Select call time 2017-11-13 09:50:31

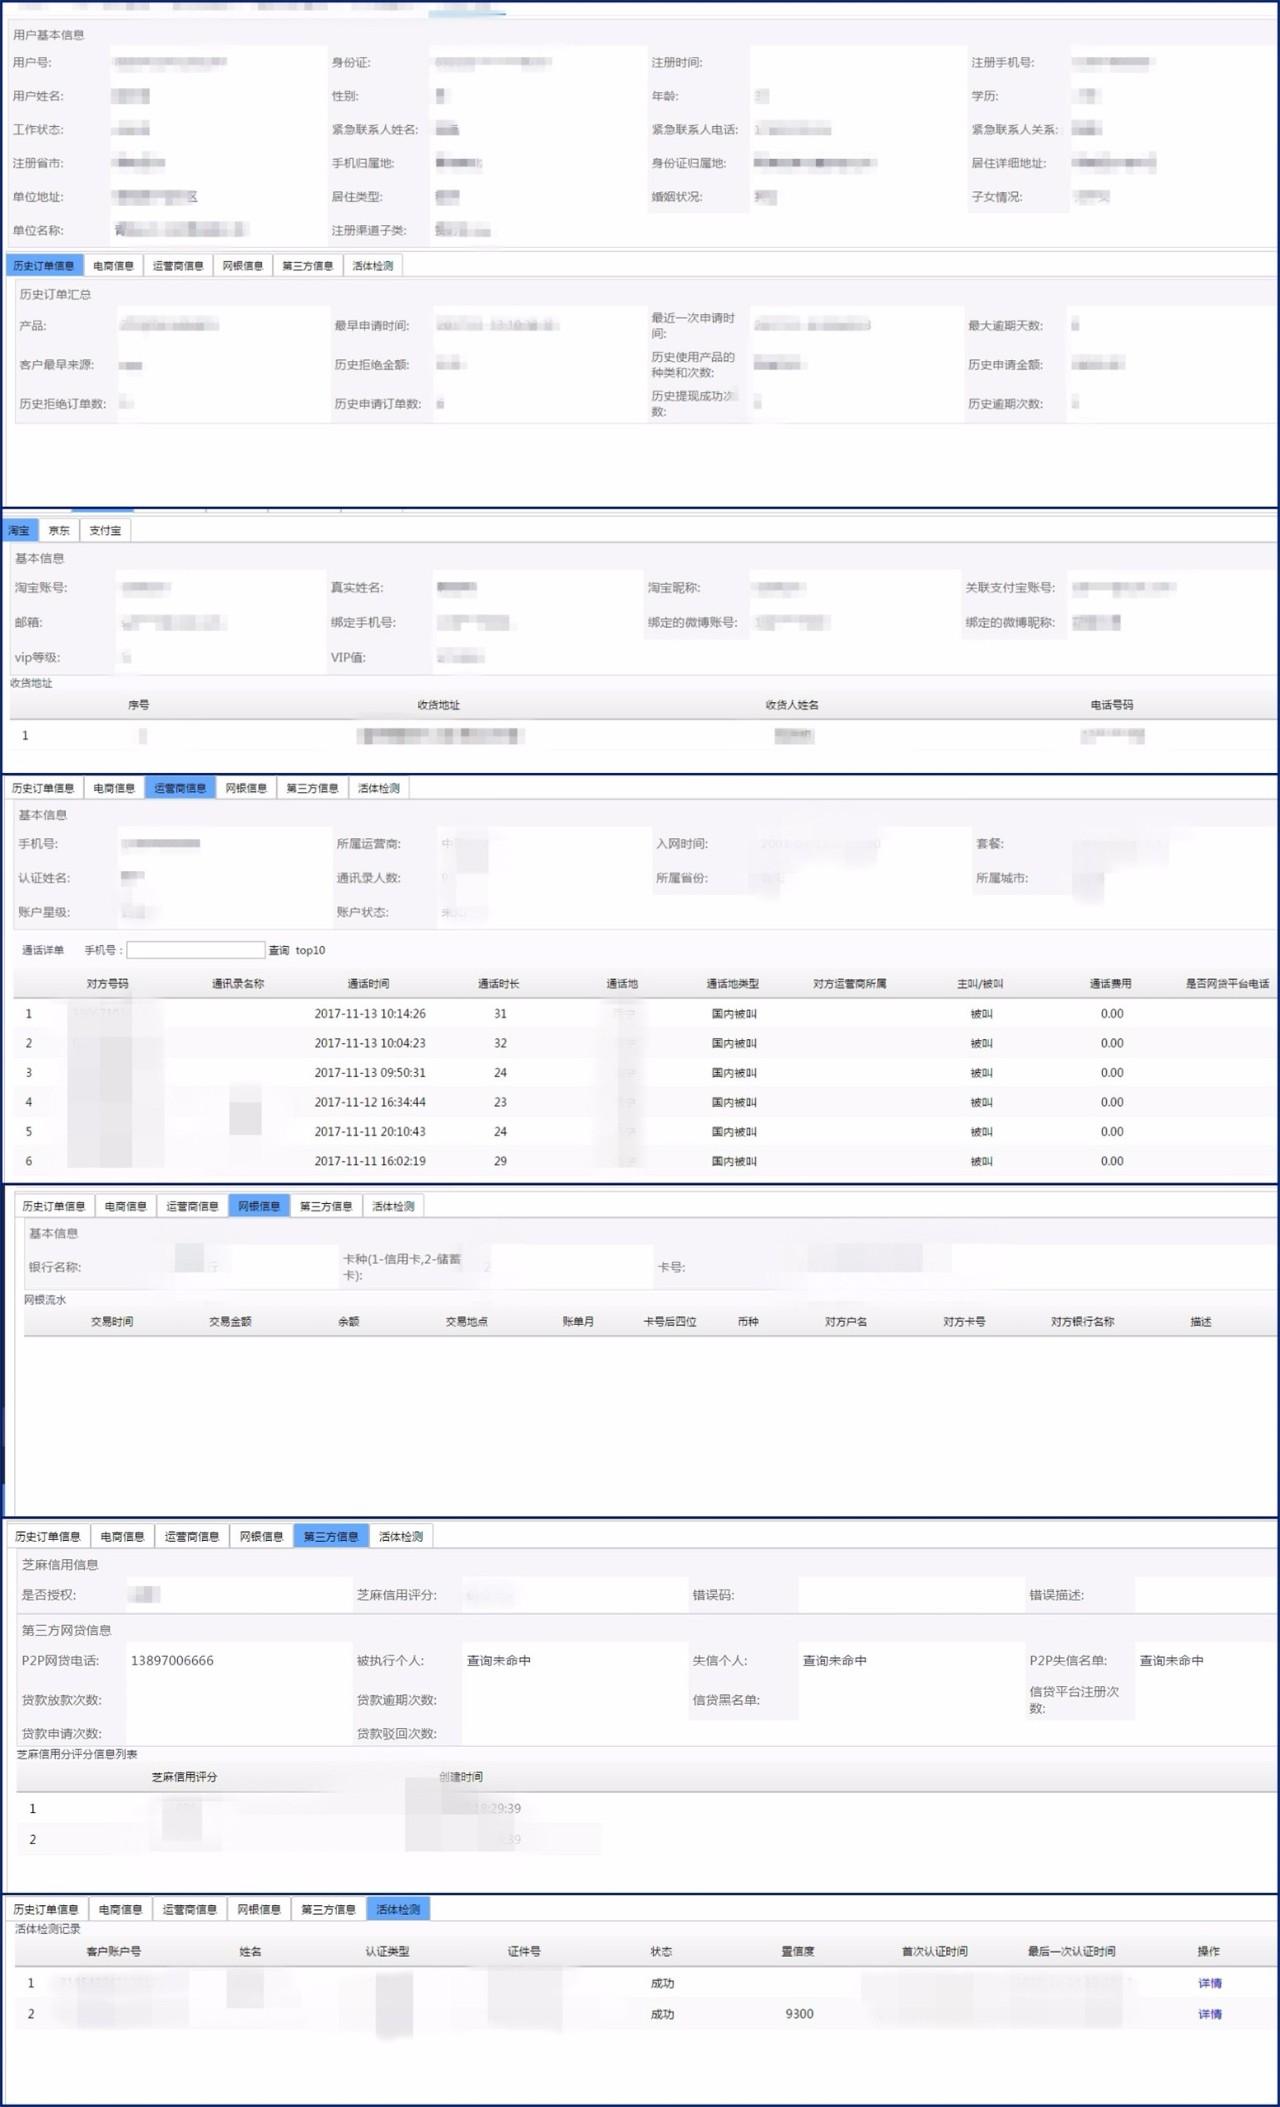click(370, 1073)
